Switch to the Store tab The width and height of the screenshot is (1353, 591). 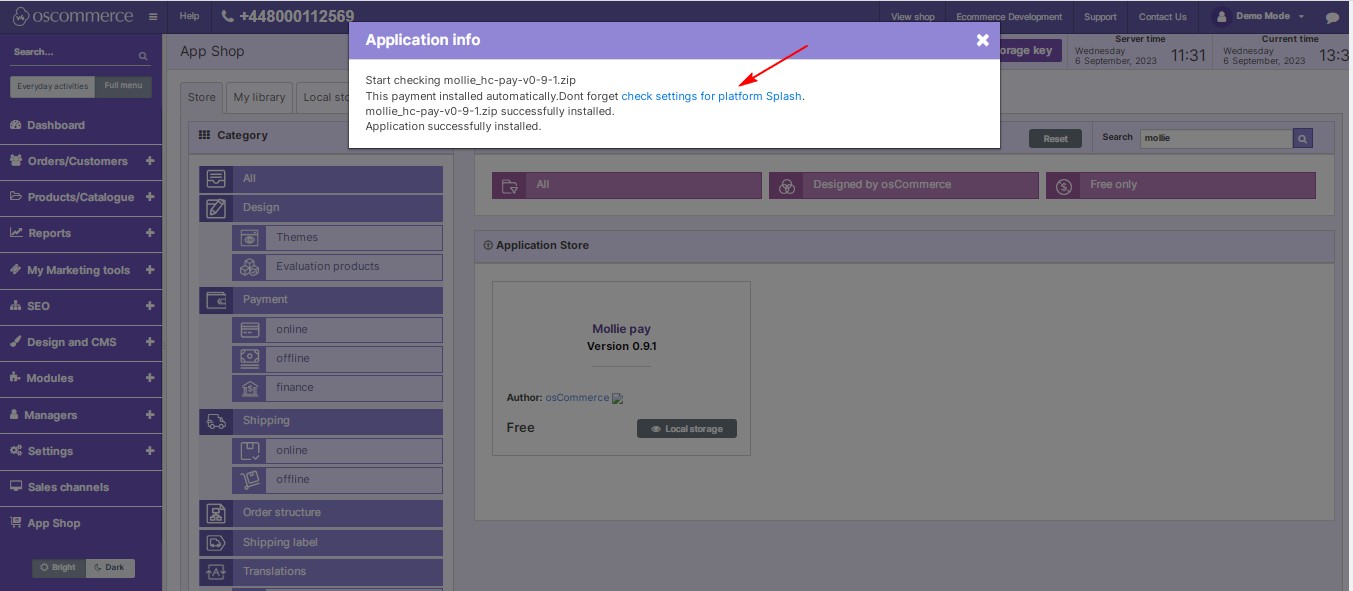[202, 97]
